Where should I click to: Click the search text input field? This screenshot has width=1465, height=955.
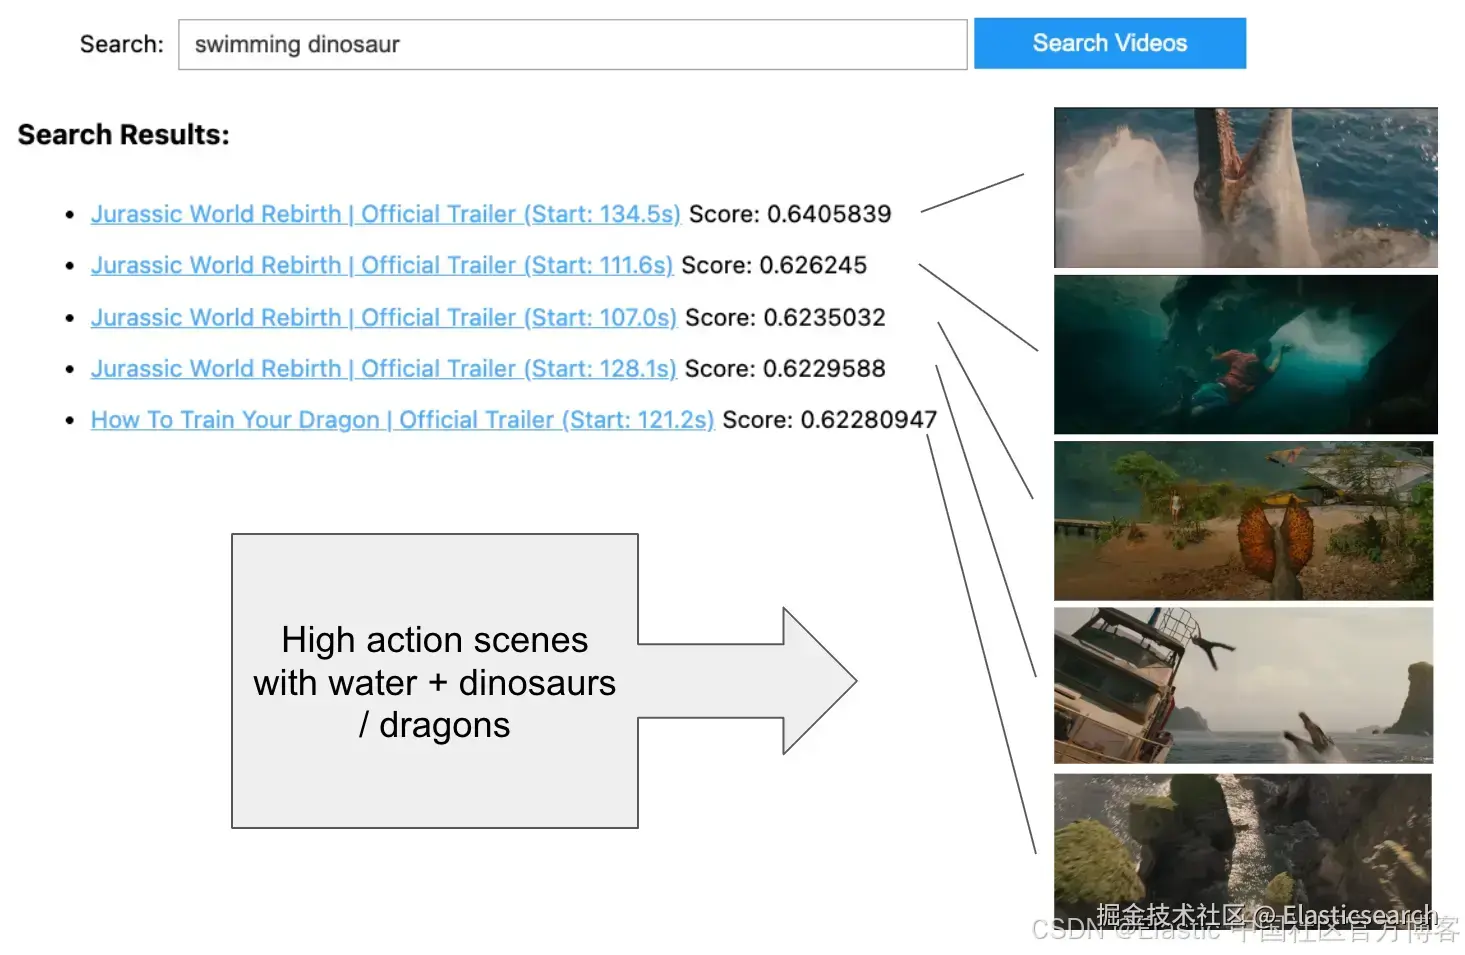pyautogui.click(x=572, y=45)
